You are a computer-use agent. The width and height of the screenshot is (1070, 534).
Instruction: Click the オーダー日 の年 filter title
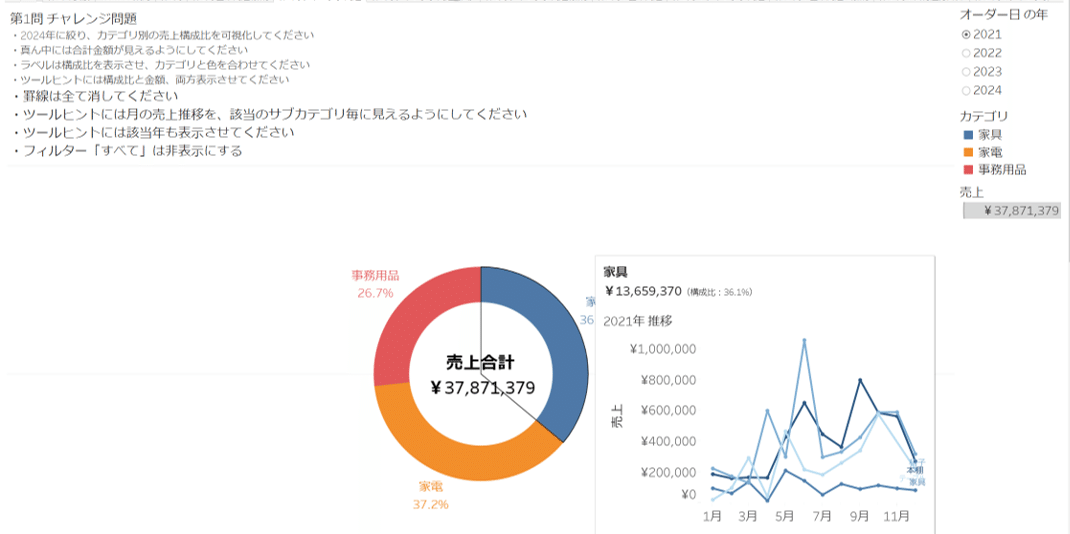(x=1003, y=15)
